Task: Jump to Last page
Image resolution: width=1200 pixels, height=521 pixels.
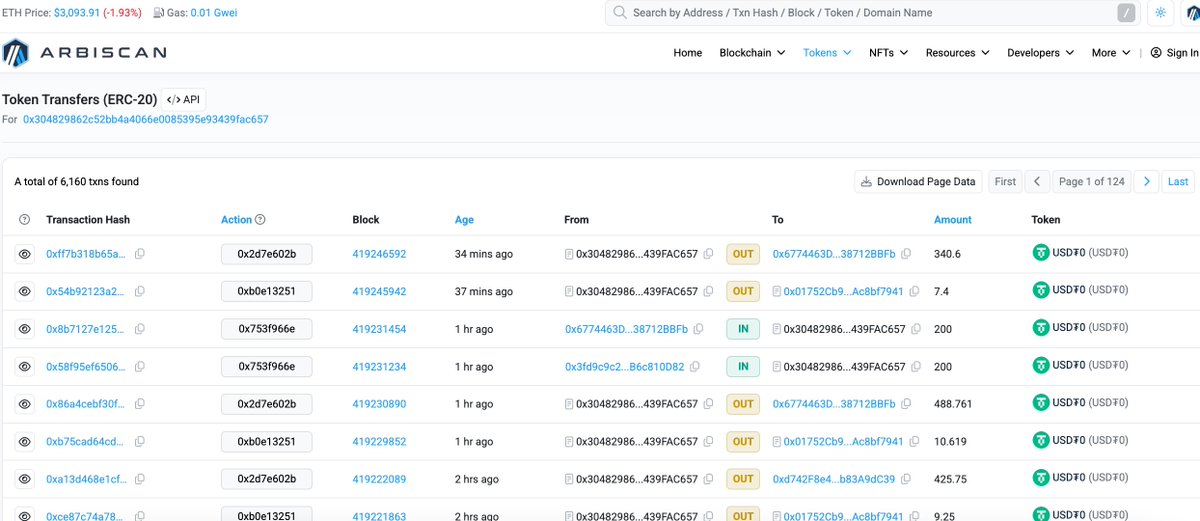Action: tap(1178, 182)
